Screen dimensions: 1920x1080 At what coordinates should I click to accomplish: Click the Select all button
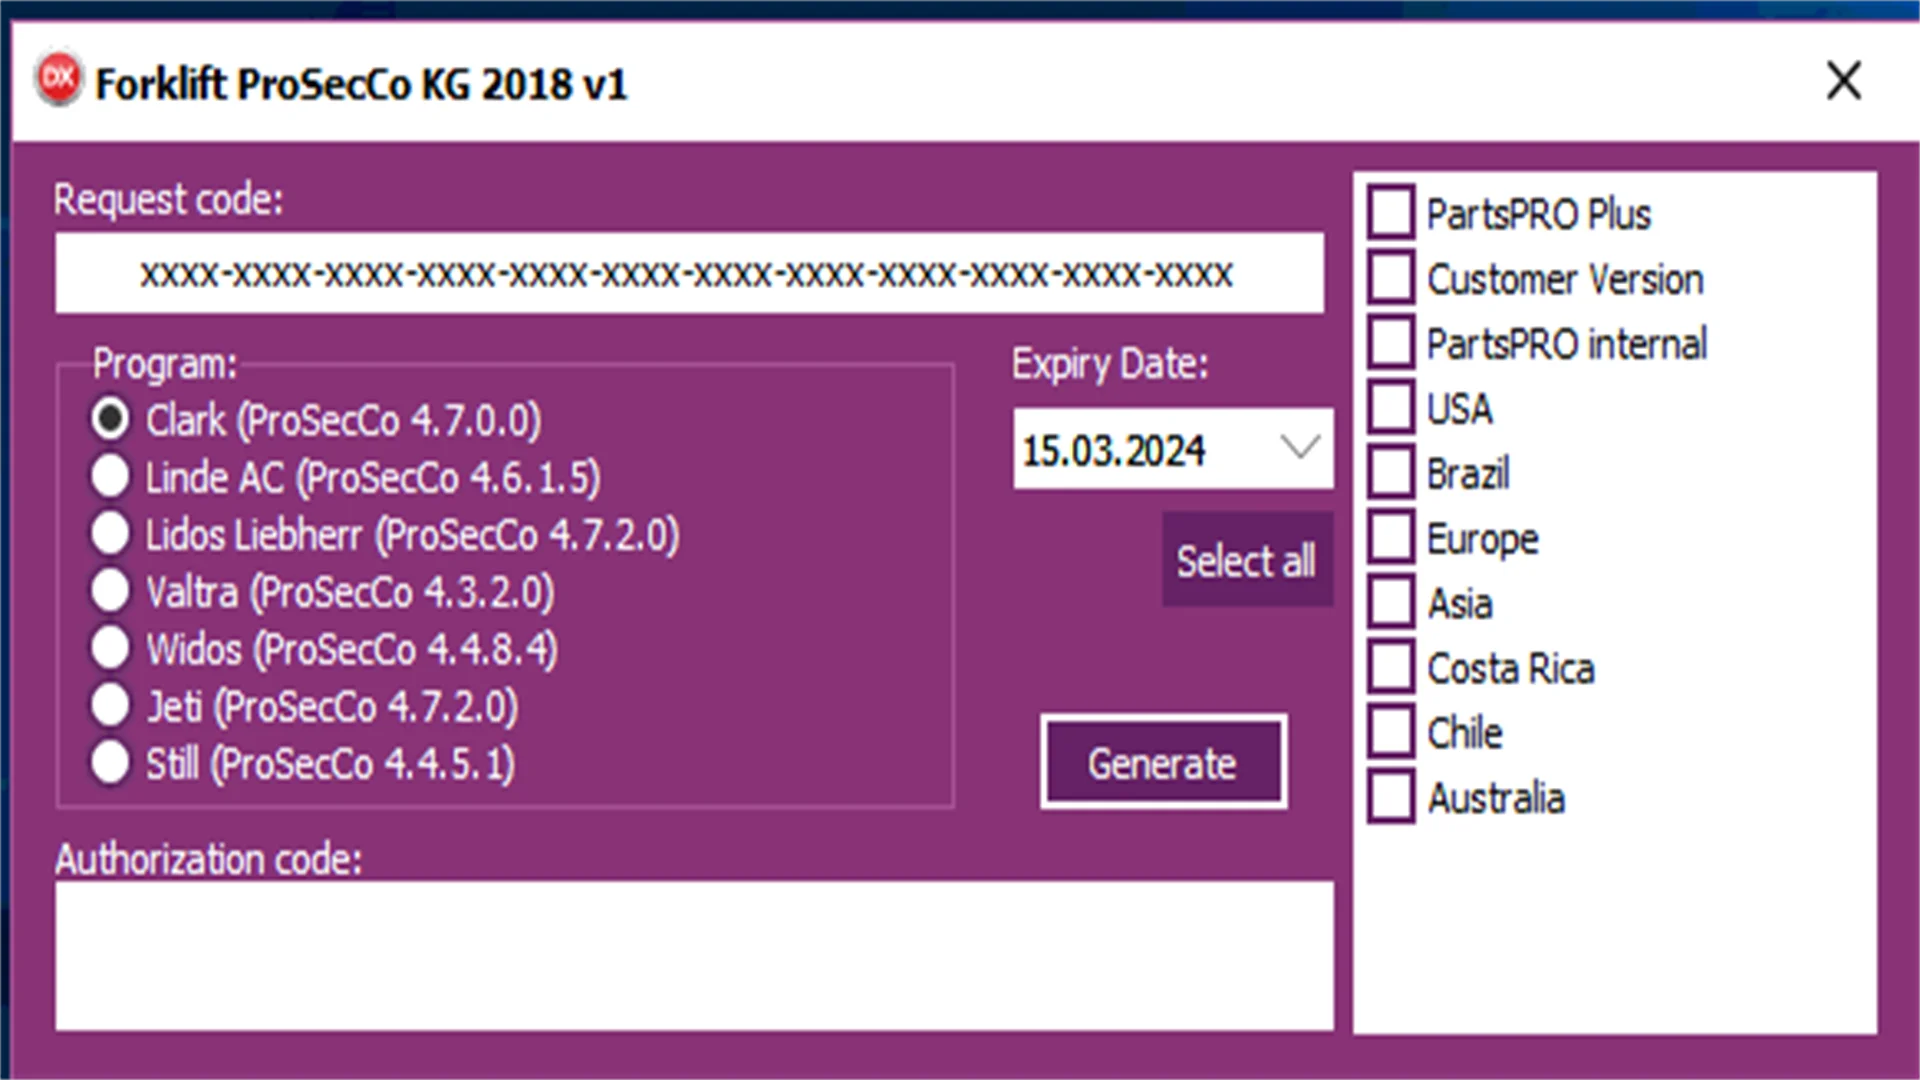(x=1246, y=562)
